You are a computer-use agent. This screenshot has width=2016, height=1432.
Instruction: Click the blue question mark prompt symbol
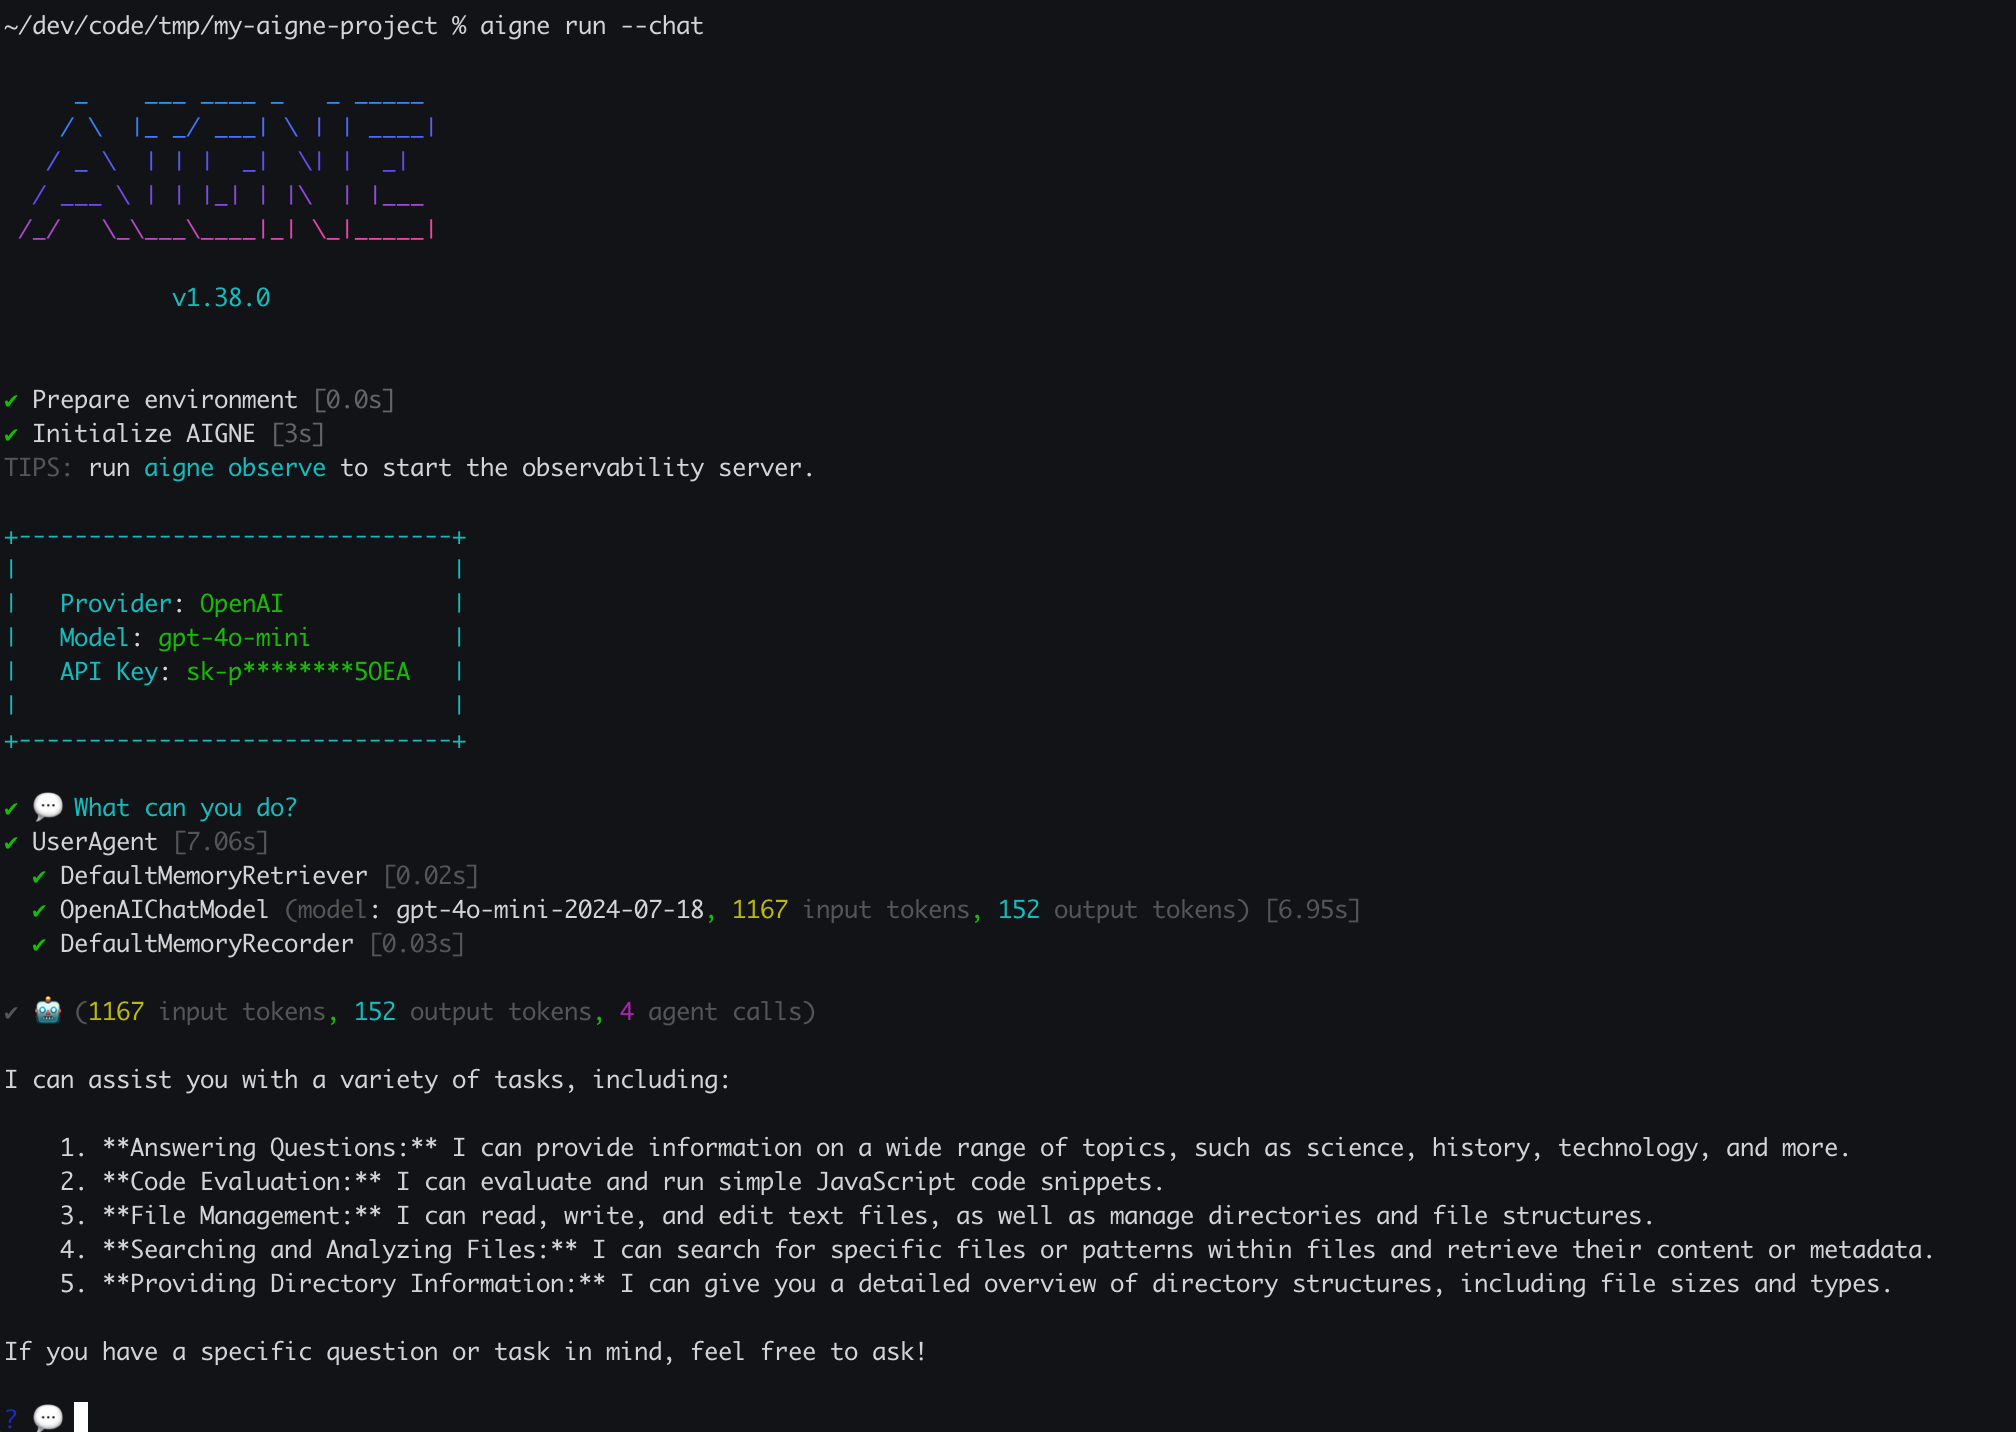click(11, 1418)
